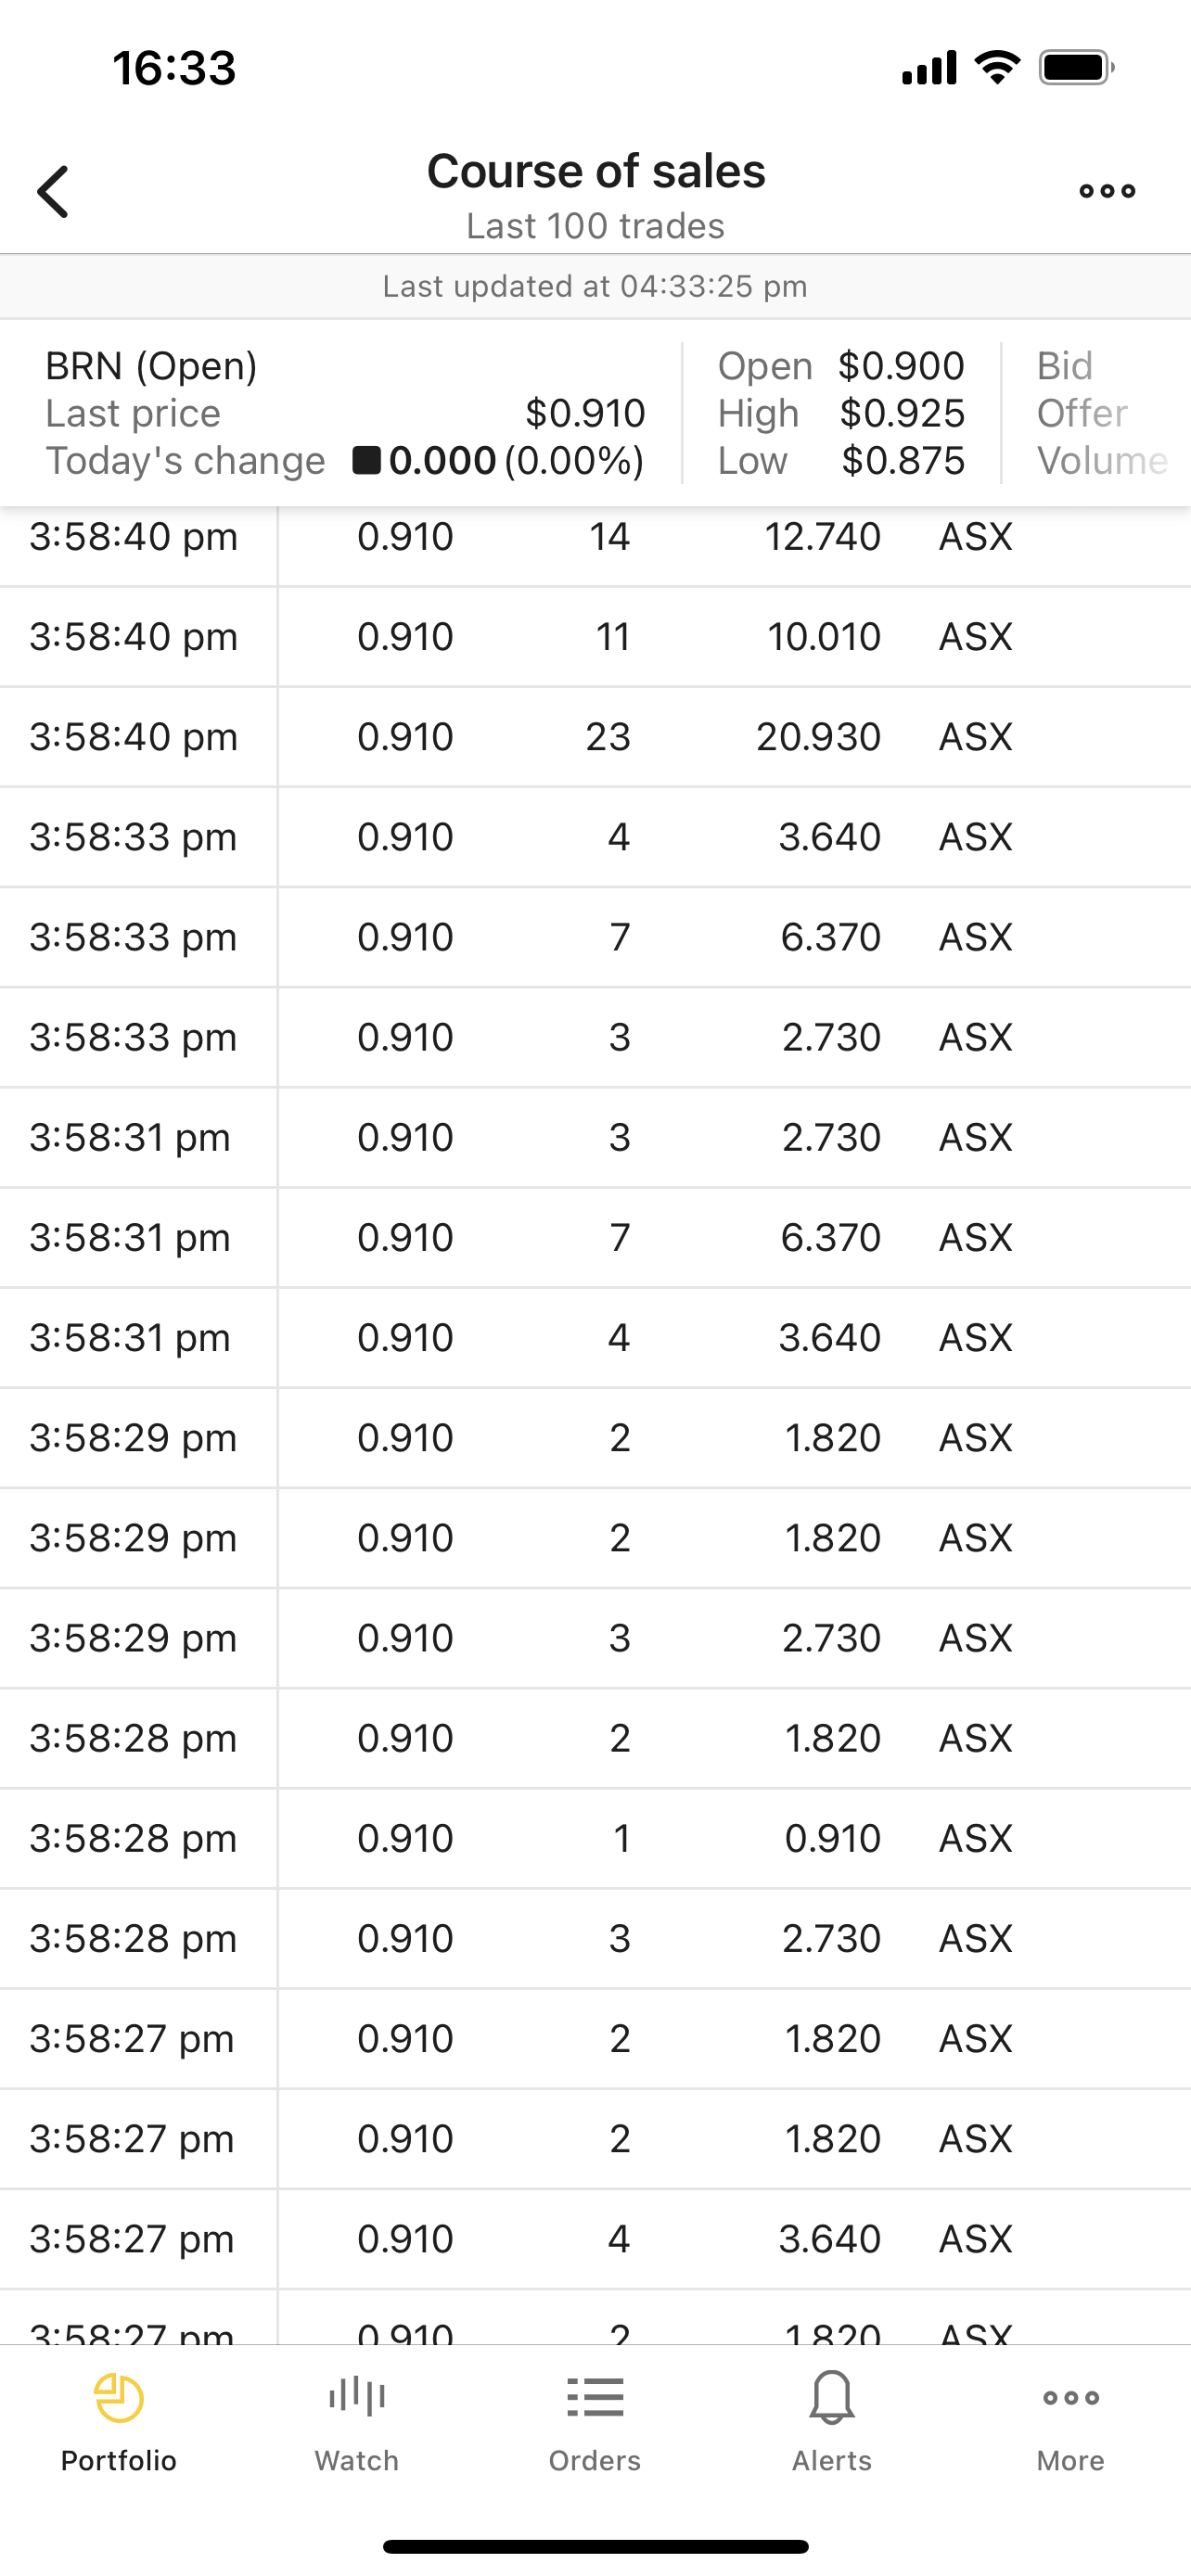Tap the black change indicator square
The width and height of the screenshot is (1191, 2576).
[366, 460]
